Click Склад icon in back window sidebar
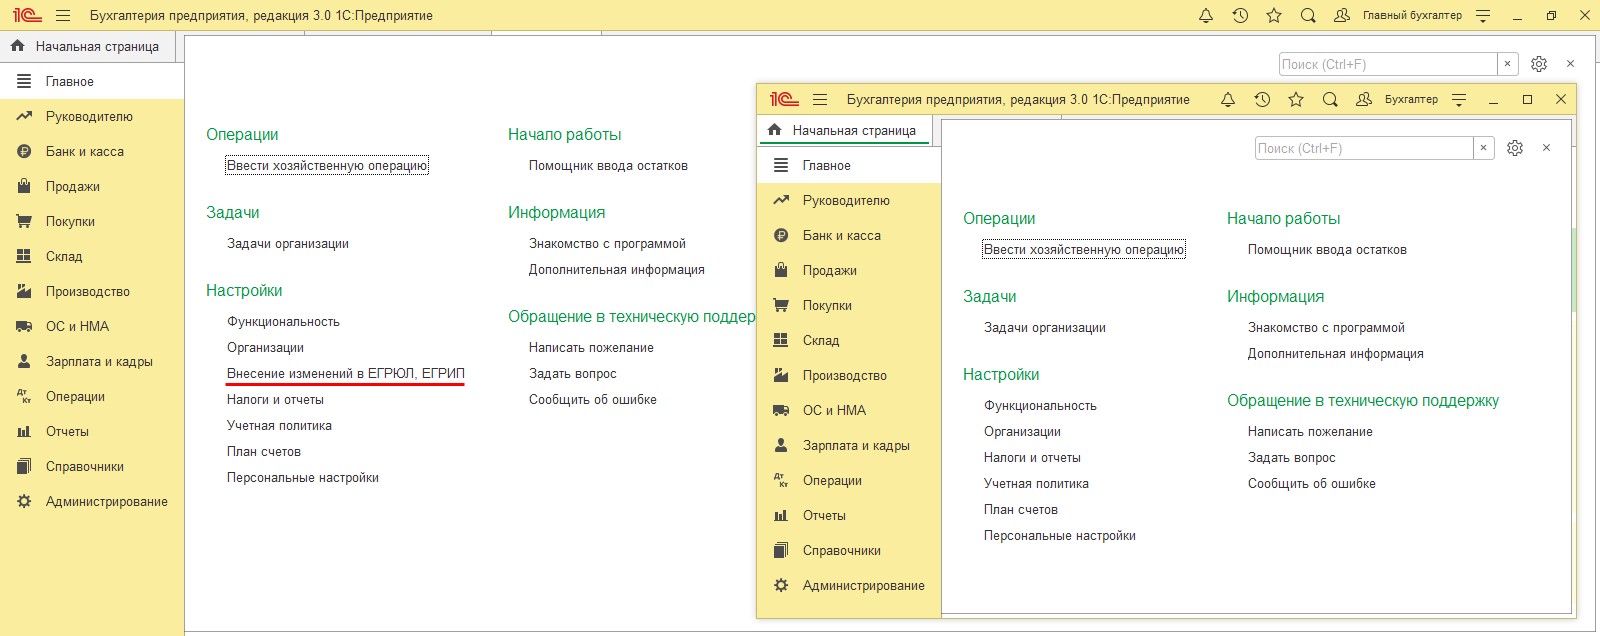Image resolution: width=1600 pixels, height=636 pixels. 24,256
